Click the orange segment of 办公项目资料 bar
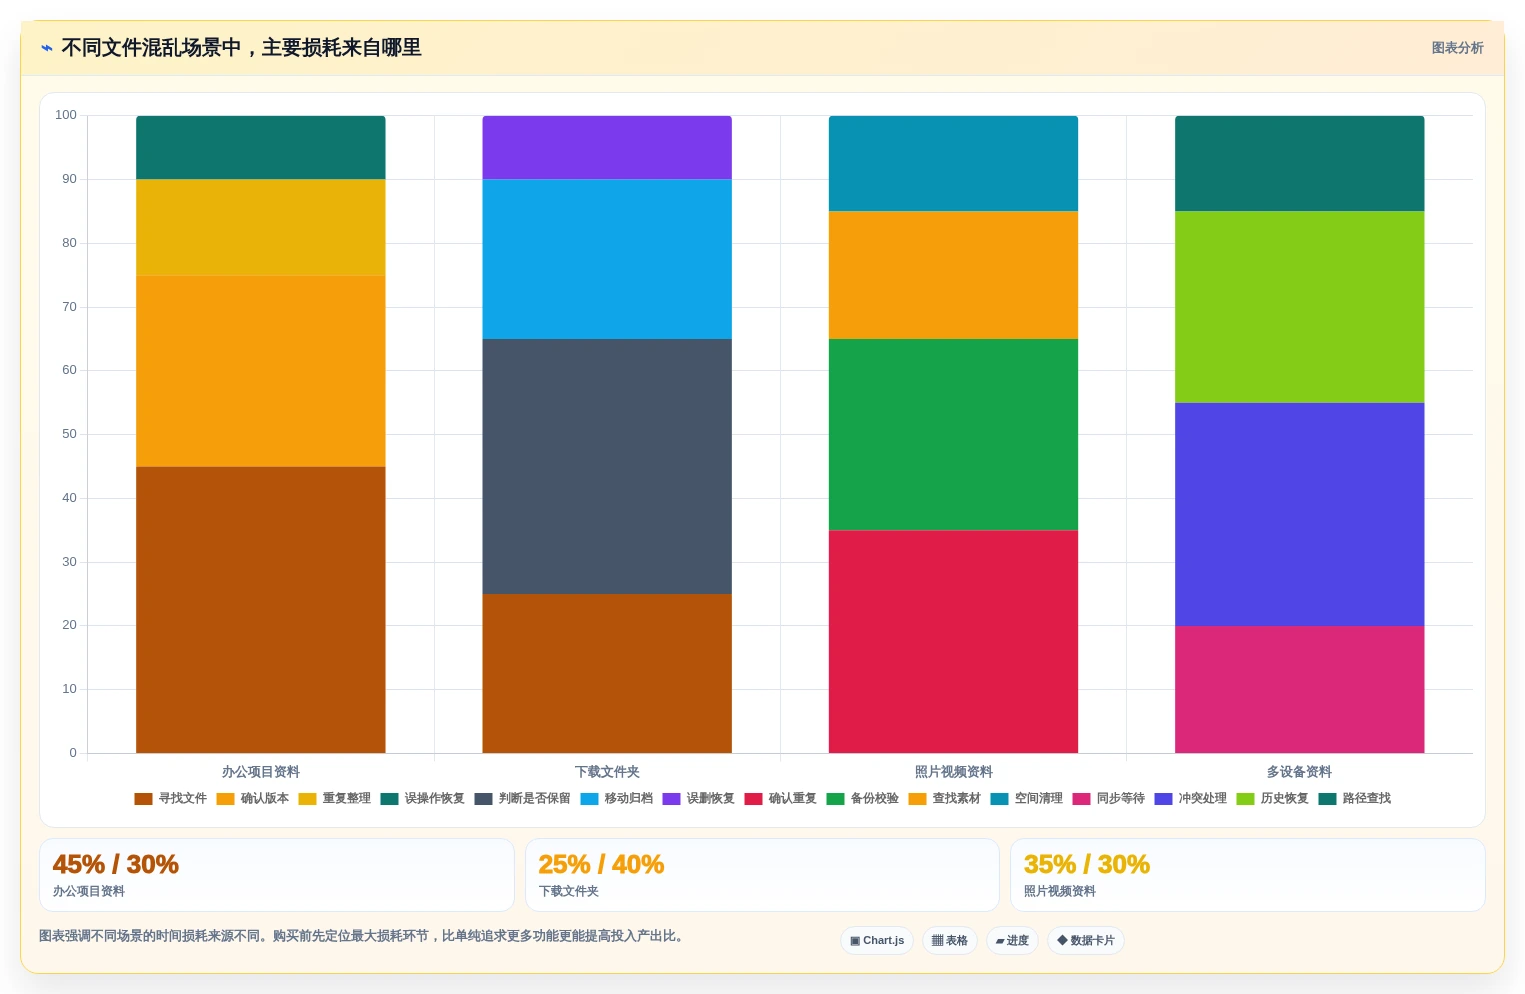Screen dimensions: 1525x994 (x=261, y=371)
